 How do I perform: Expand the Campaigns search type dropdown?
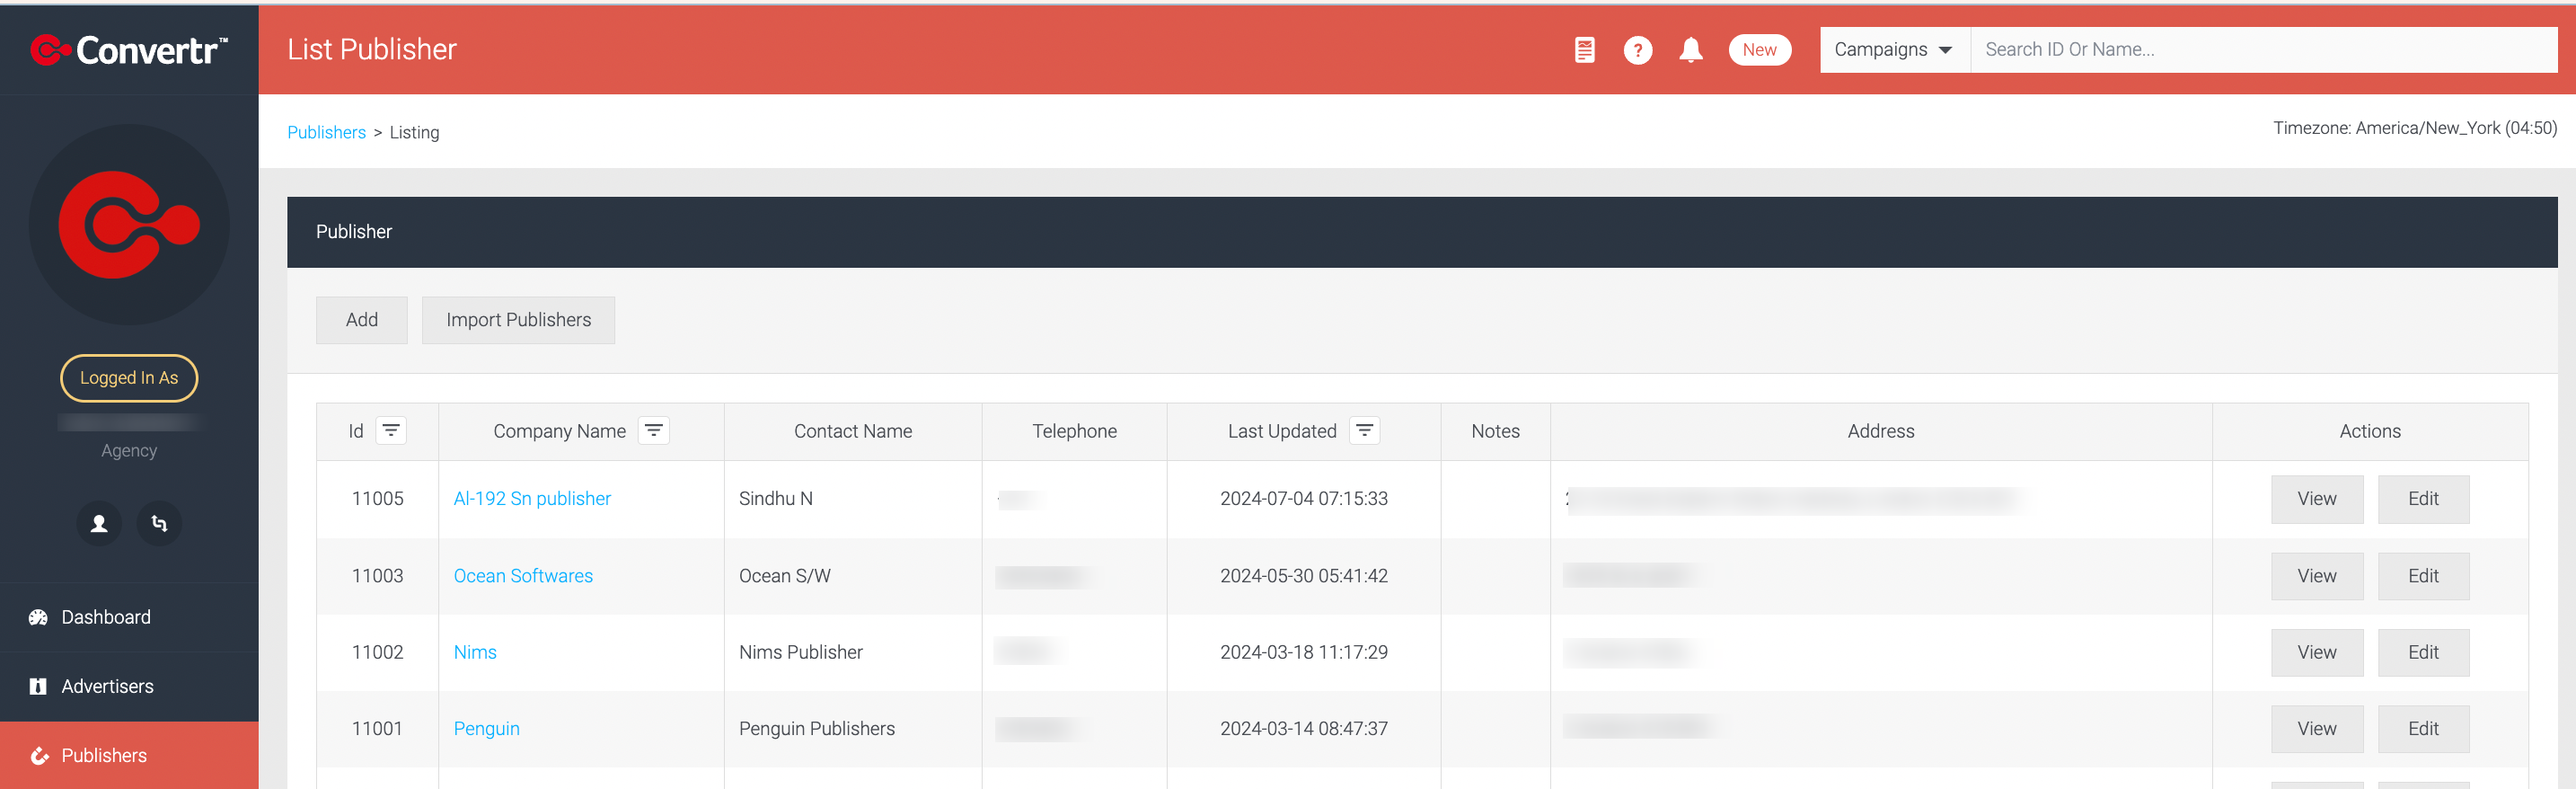point(1894,50)
